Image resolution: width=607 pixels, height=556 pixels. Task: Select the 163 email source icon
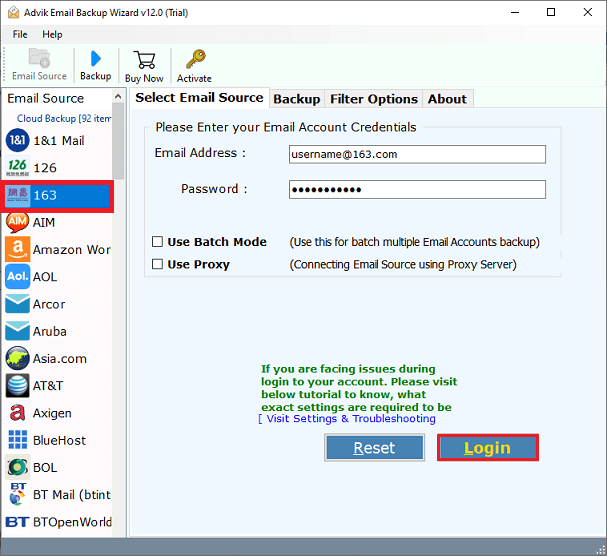(17, 195)
